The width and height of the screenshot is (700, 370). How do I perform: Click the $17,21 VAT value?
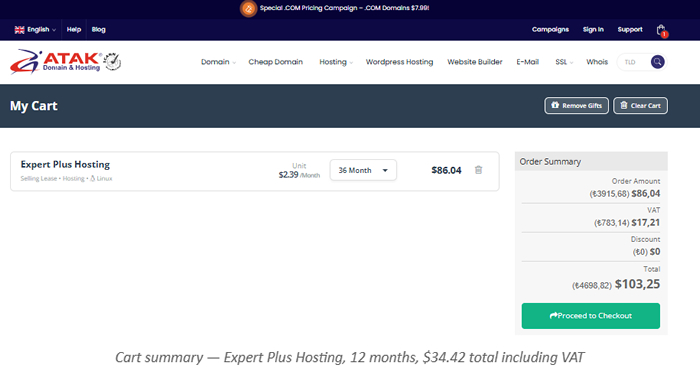(x=646, y=223)
